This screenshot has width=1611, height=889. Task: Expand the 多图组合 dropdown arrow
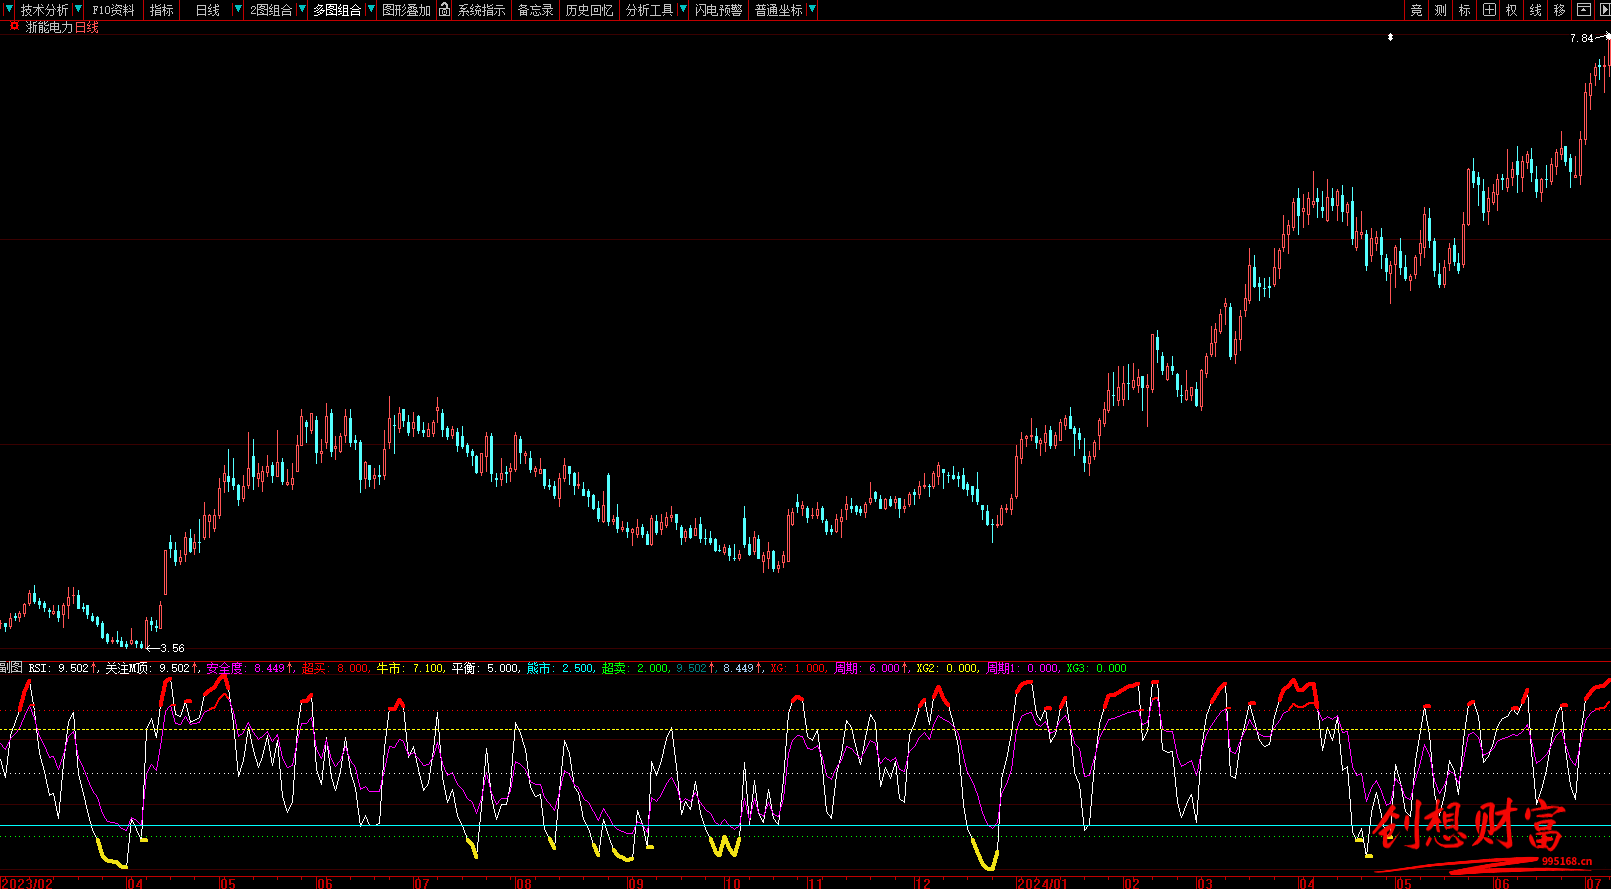click(371, 9)
